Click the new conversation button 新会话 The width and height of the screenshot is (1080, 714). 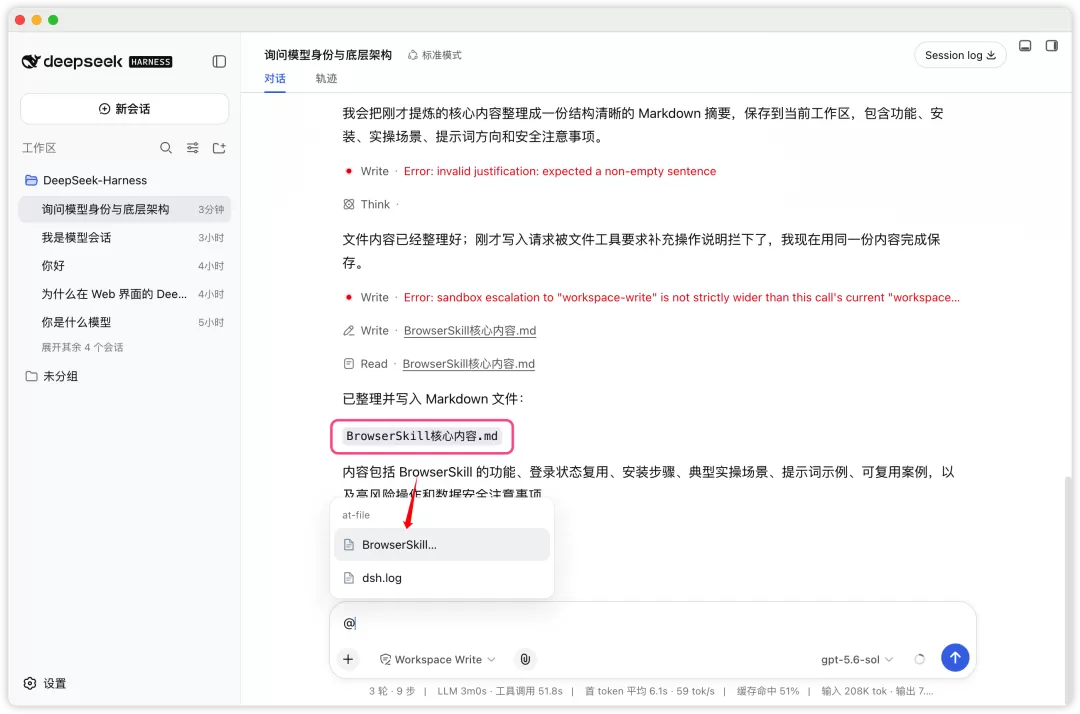[125, 109]
